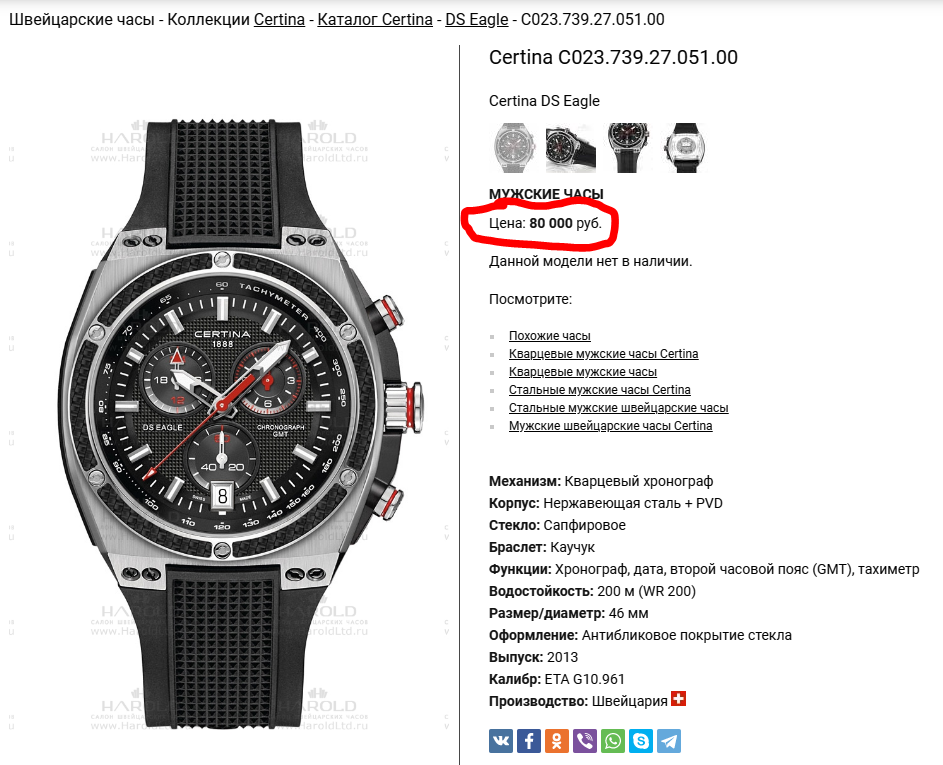Viewport: 943px width, 765px height.
Task: Share on VK social icon
Action: tap(500, 741)
